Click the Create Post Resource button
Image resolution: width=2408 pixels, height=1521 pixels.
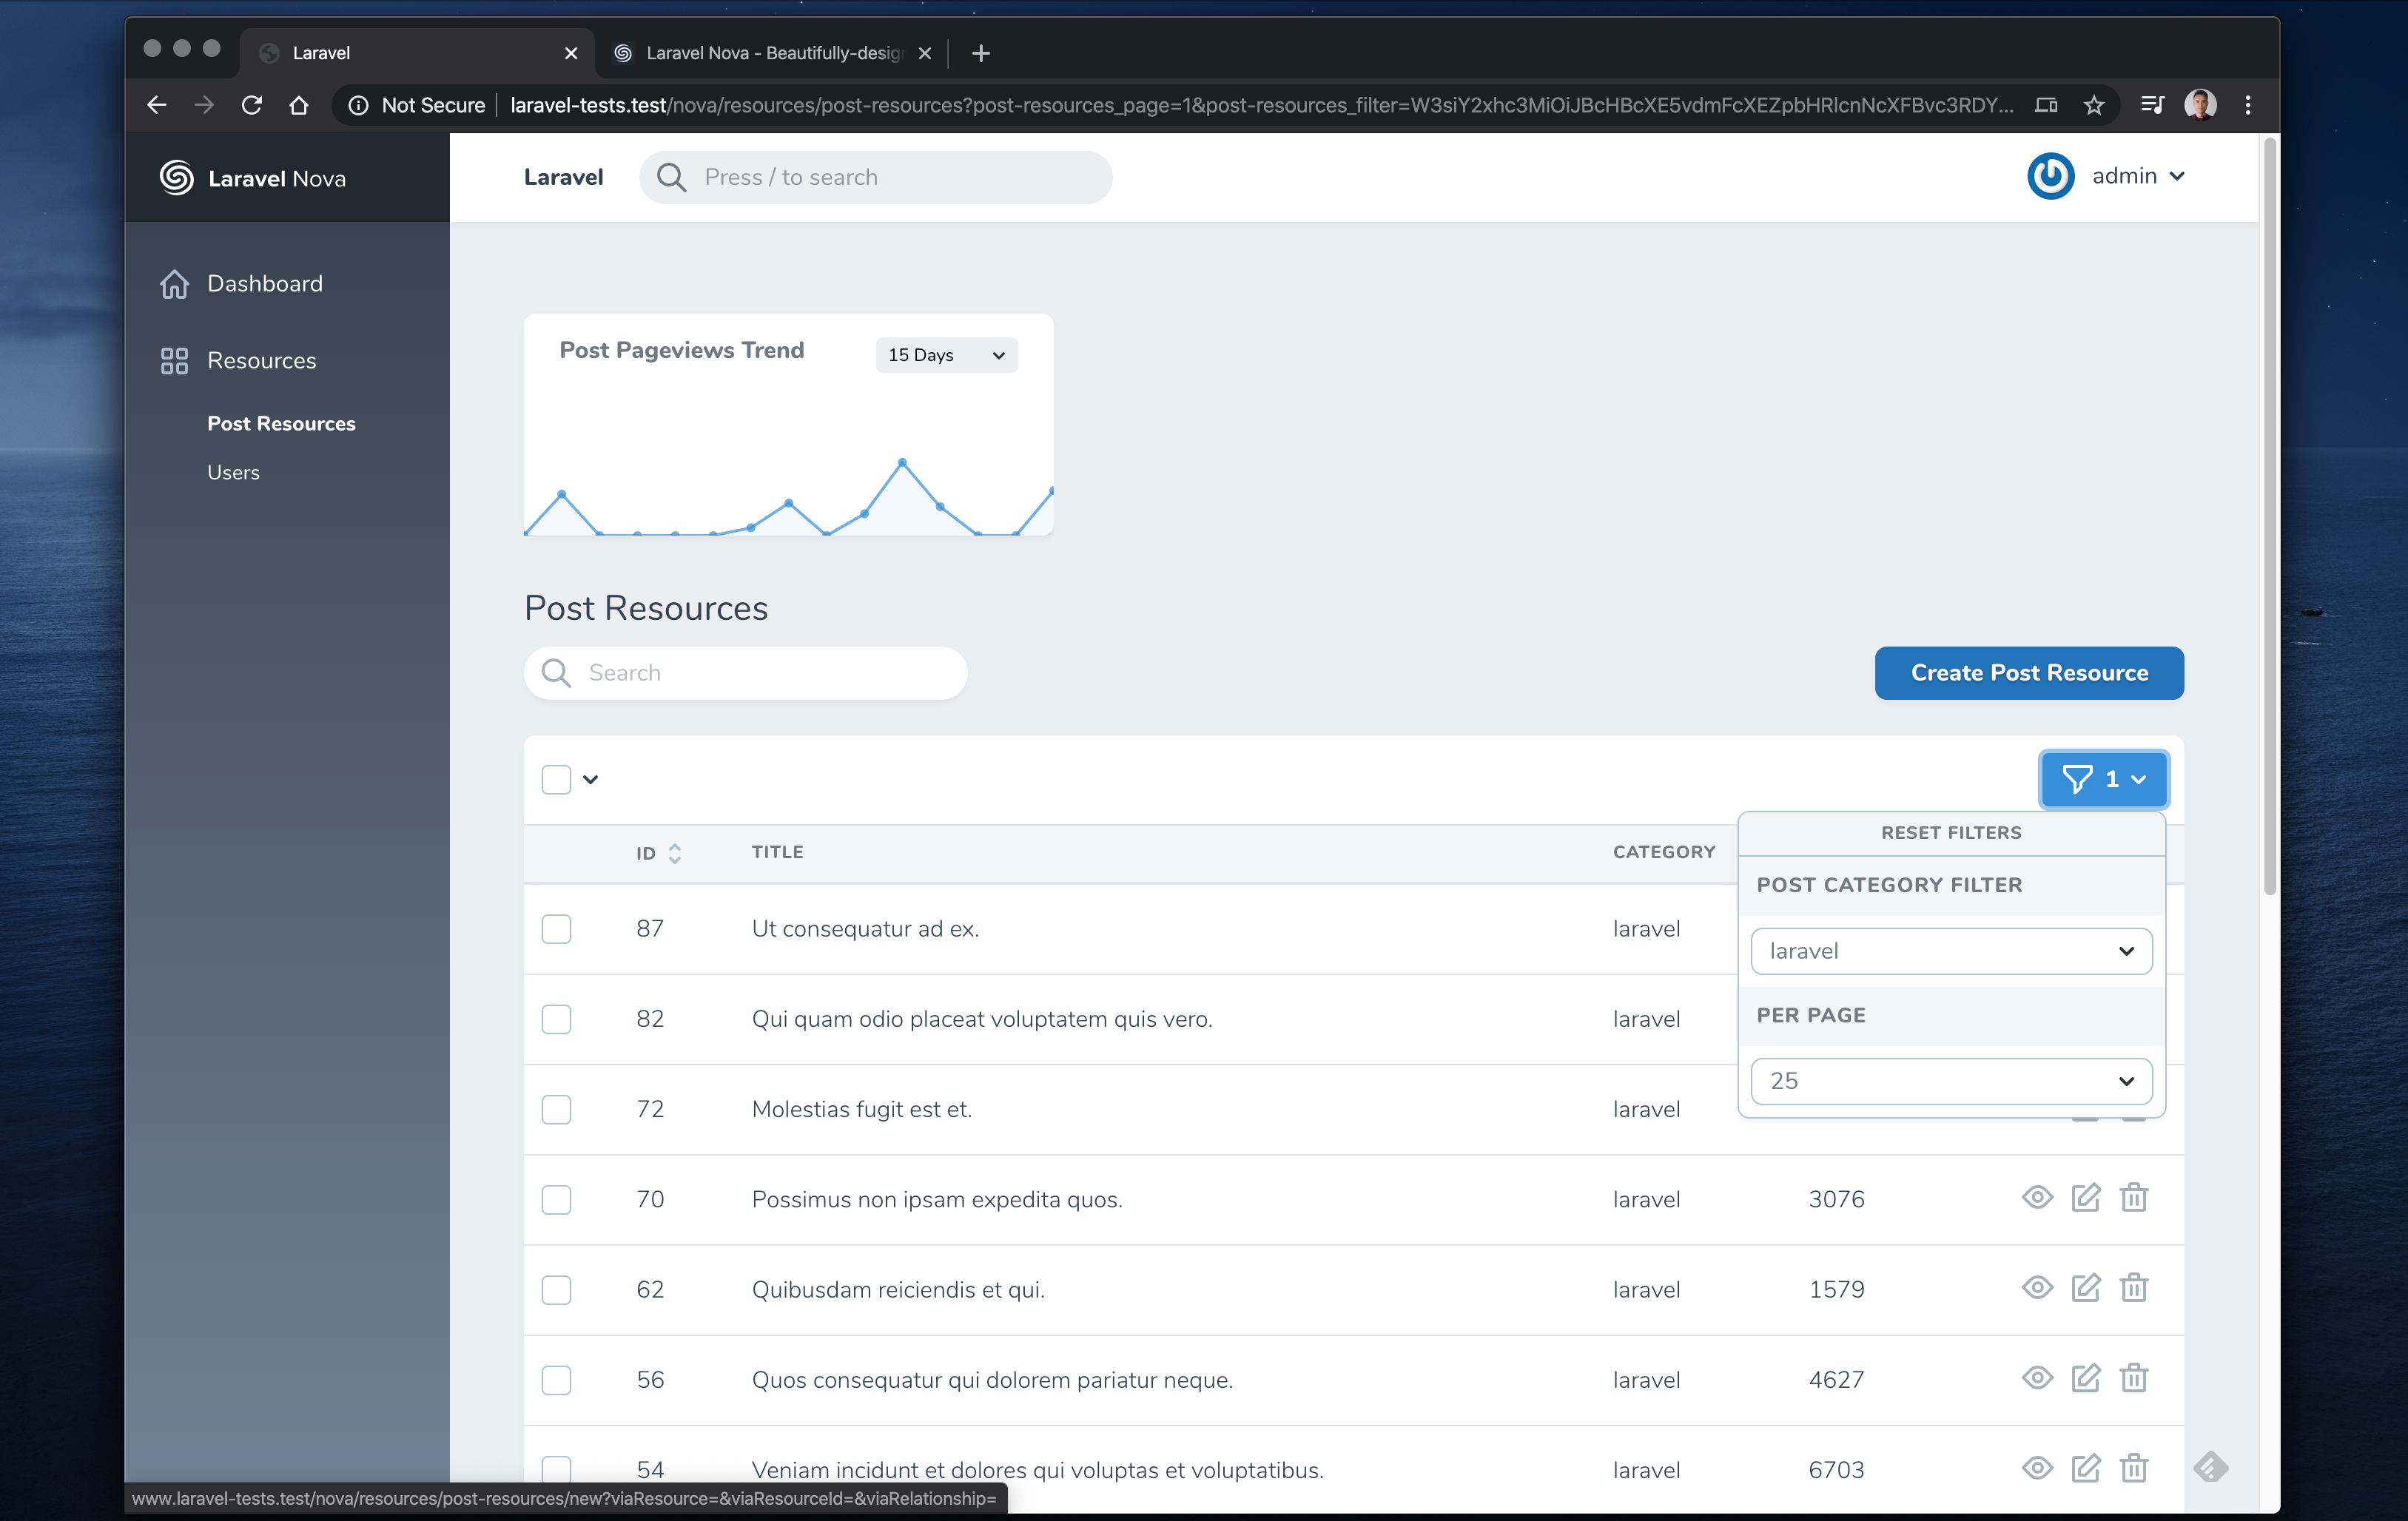click(2028, 673)
